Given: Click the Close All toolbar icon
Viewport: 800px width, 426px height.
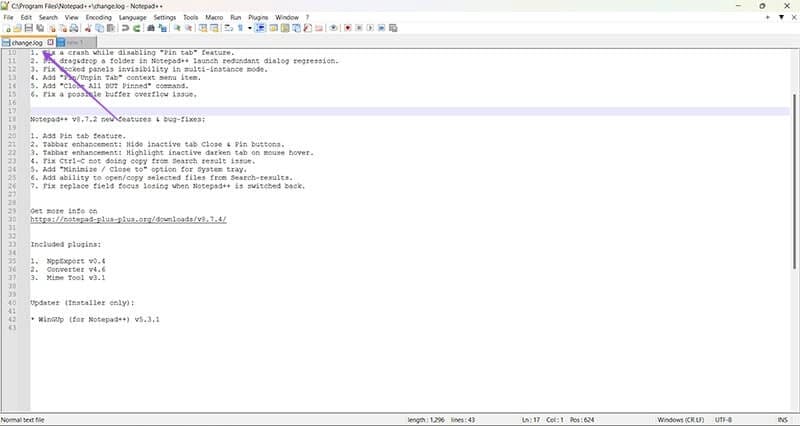Looking at the screenshot, I should 63,28.
